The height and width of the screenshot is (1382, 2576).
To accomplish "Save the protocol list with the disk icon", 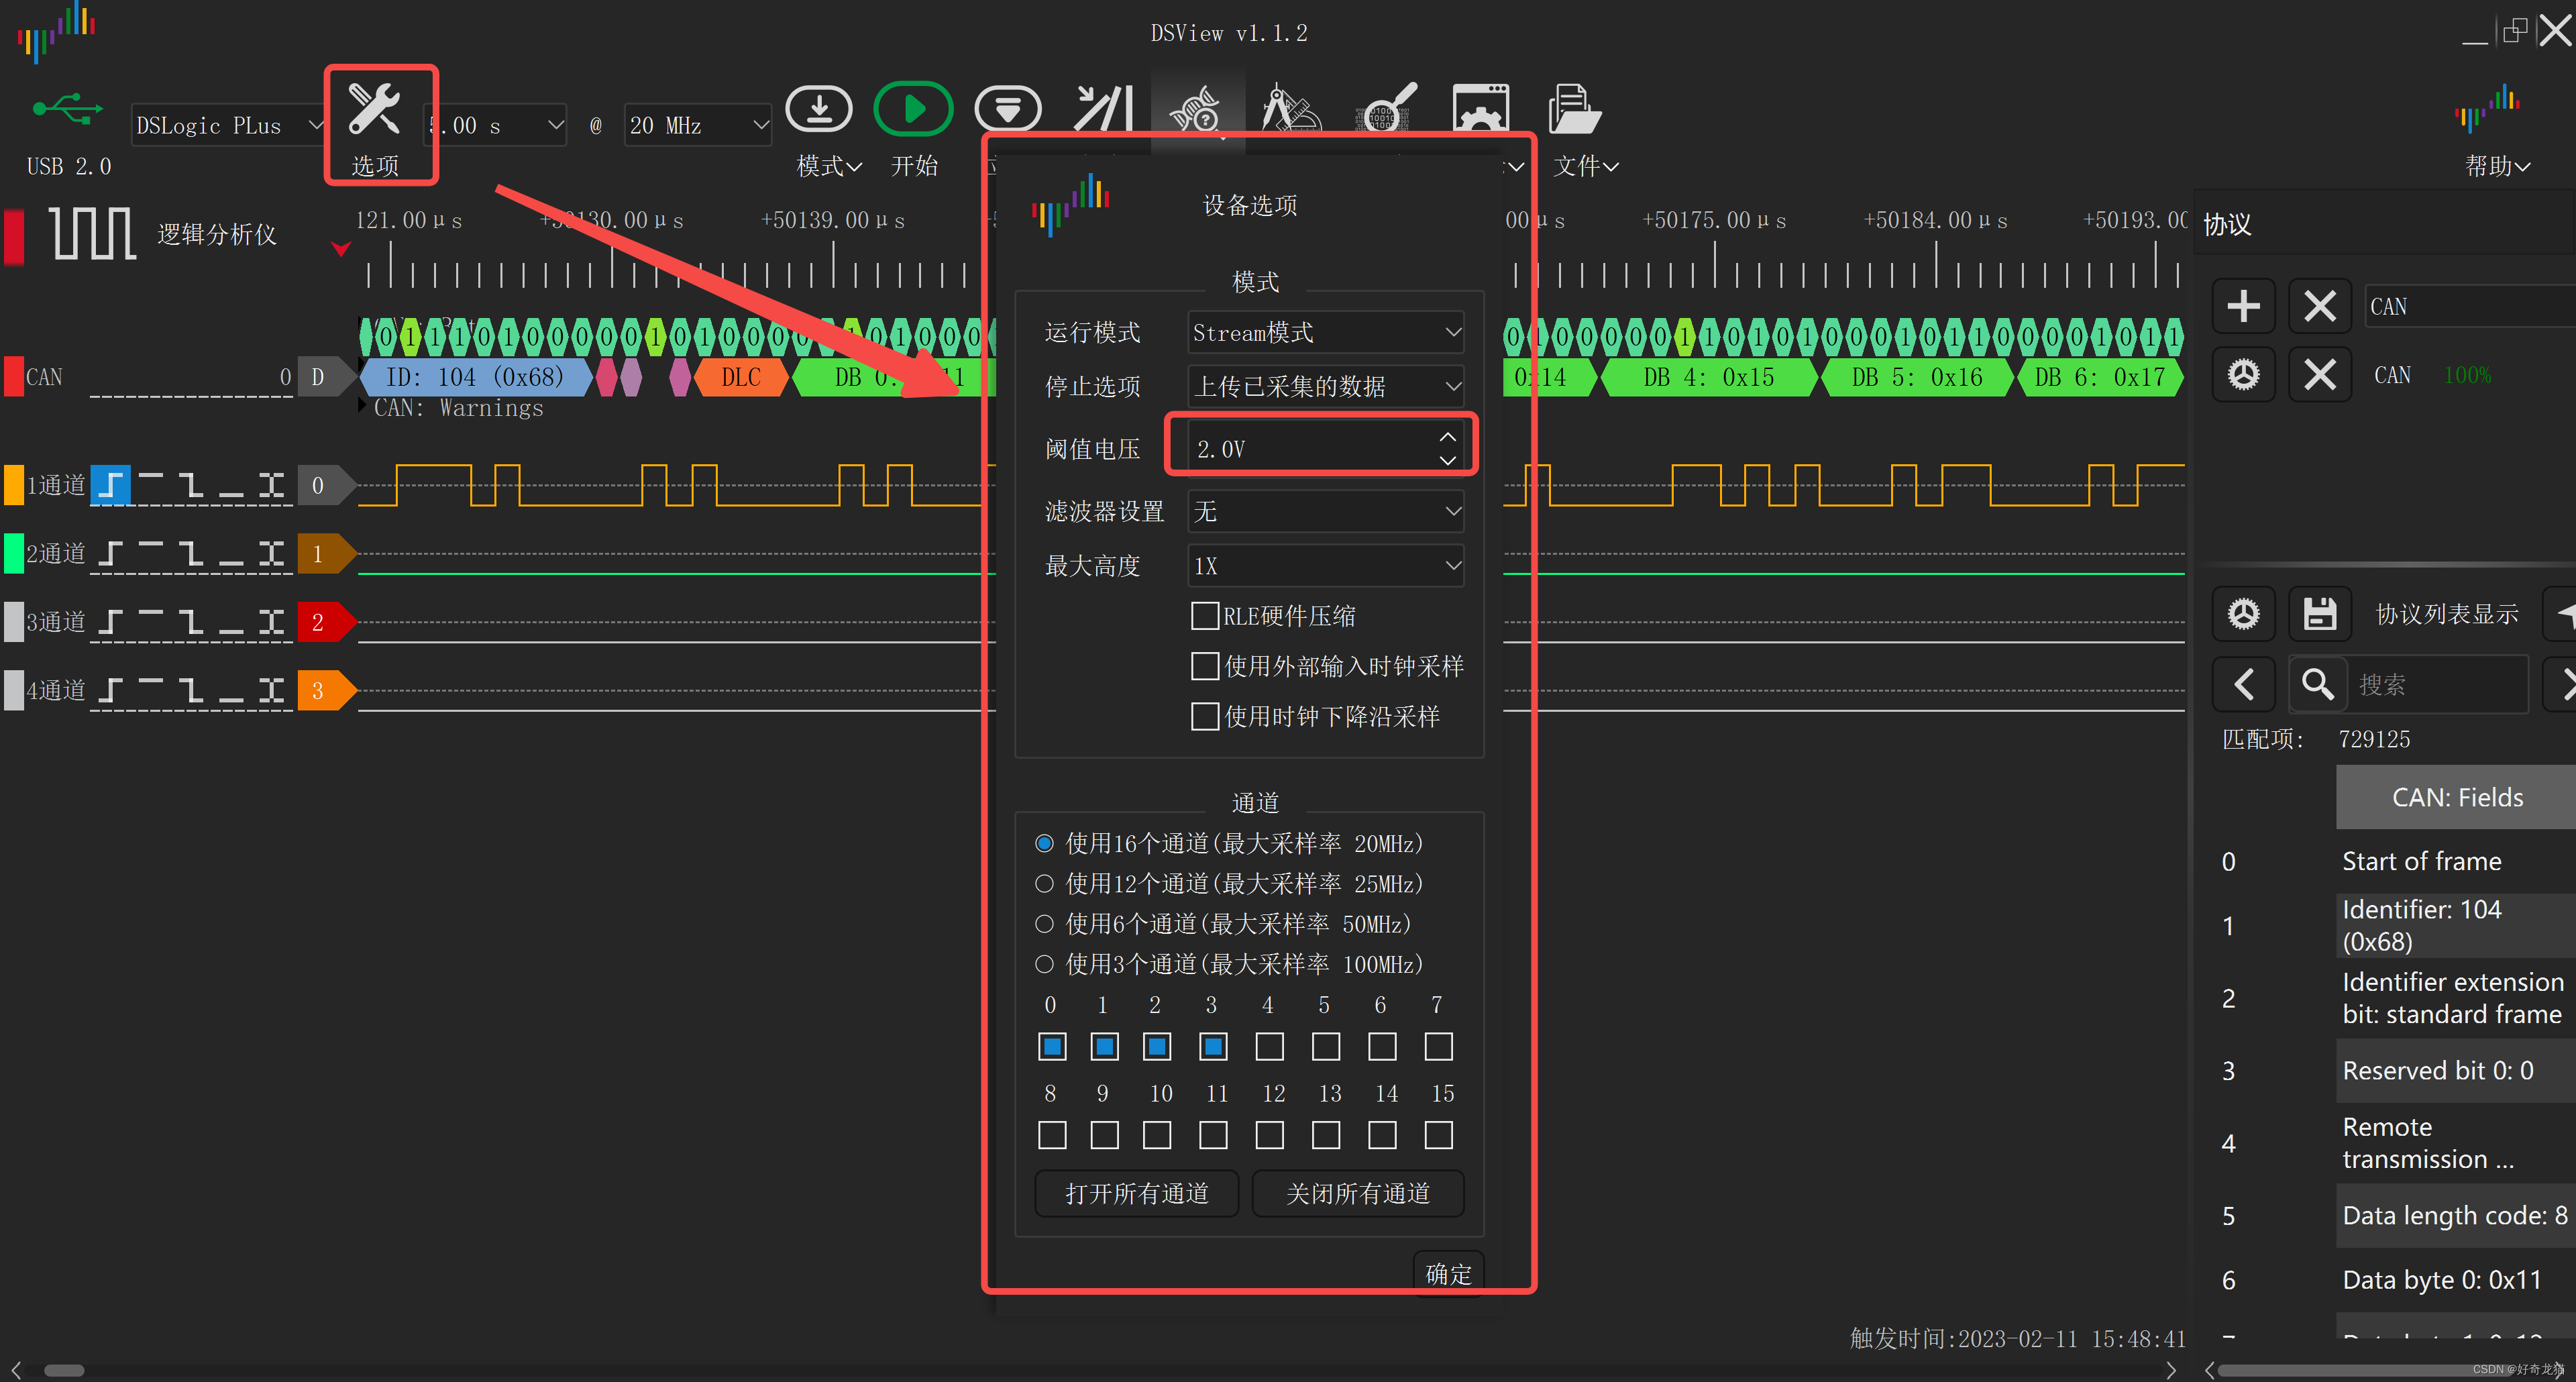I will (x=2319, y=613).
